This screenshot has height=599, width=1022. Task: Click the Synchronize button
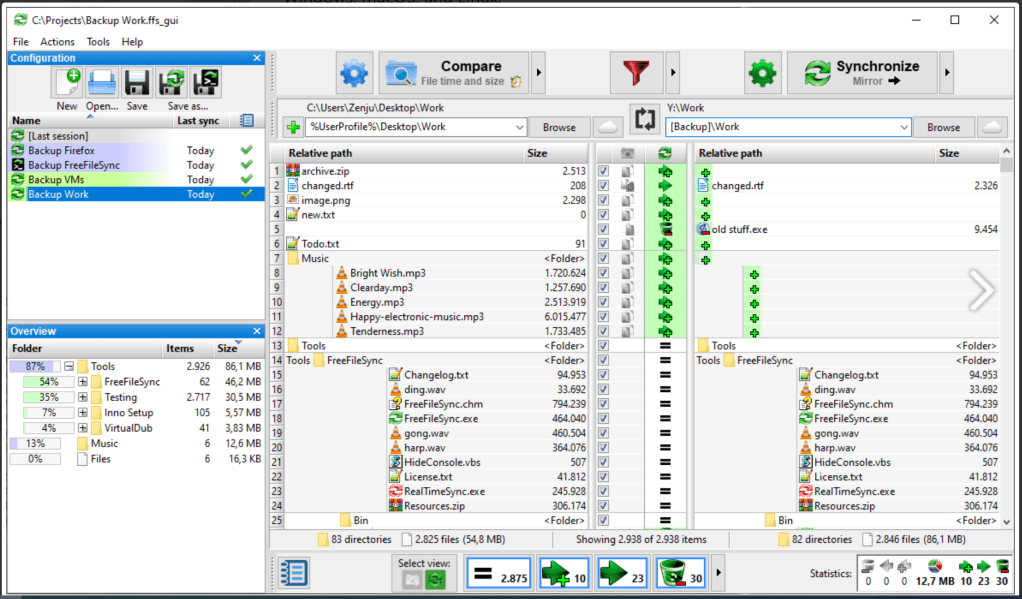863,73
